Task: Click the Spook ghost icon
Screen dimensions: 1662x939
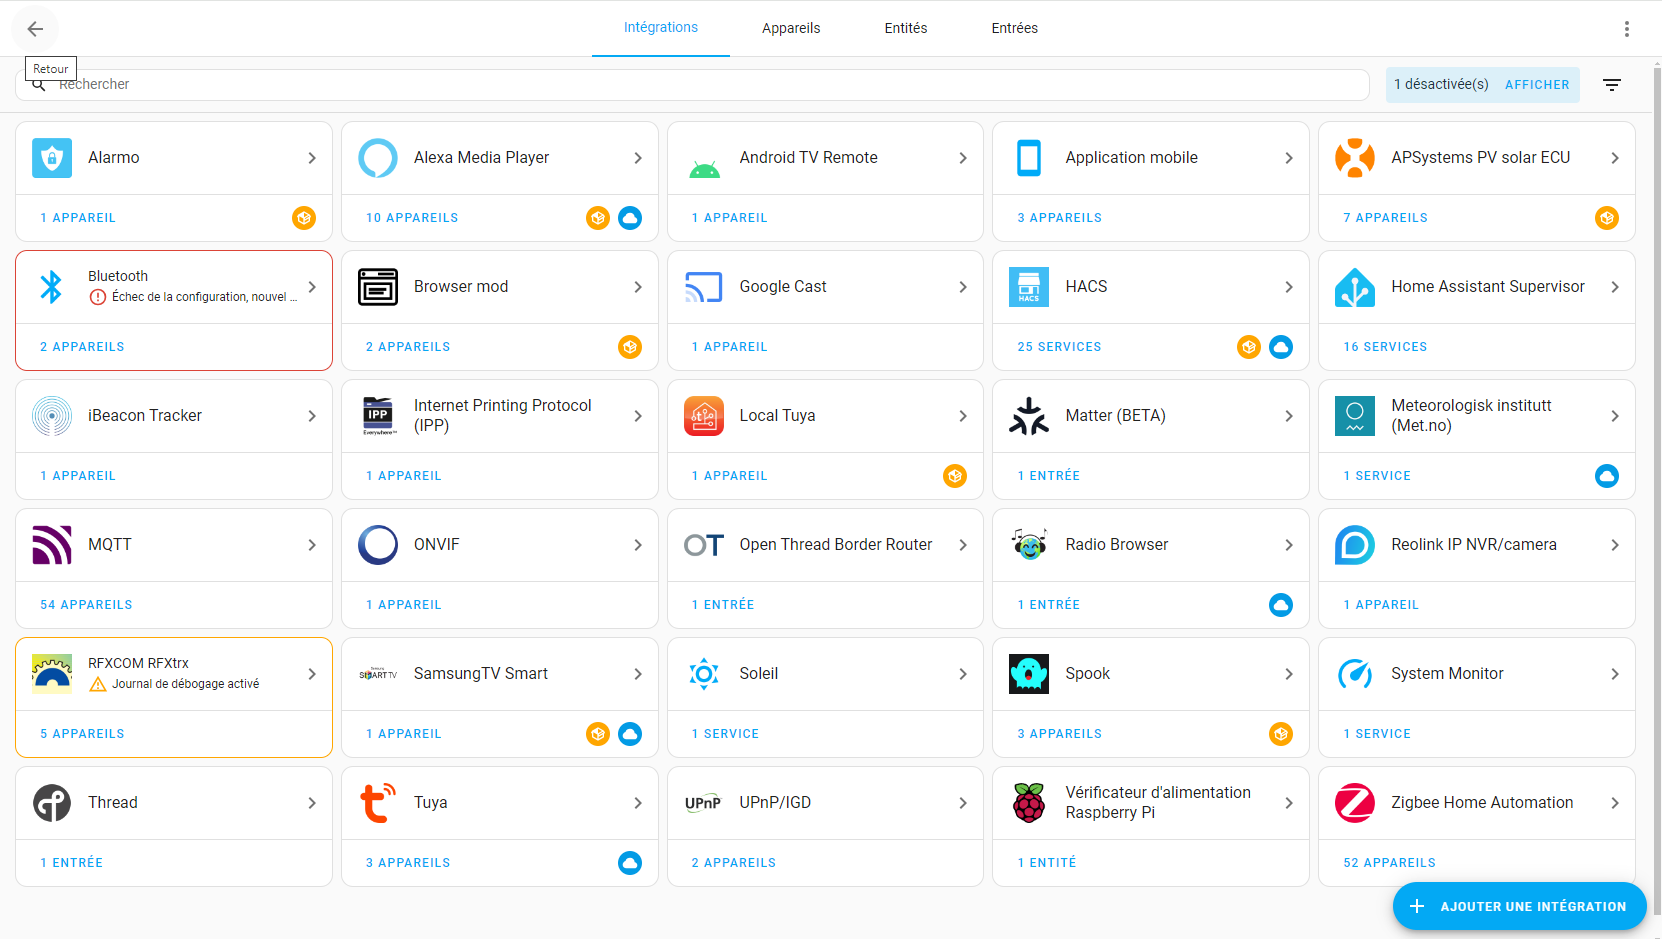Action: point(1028,674)
